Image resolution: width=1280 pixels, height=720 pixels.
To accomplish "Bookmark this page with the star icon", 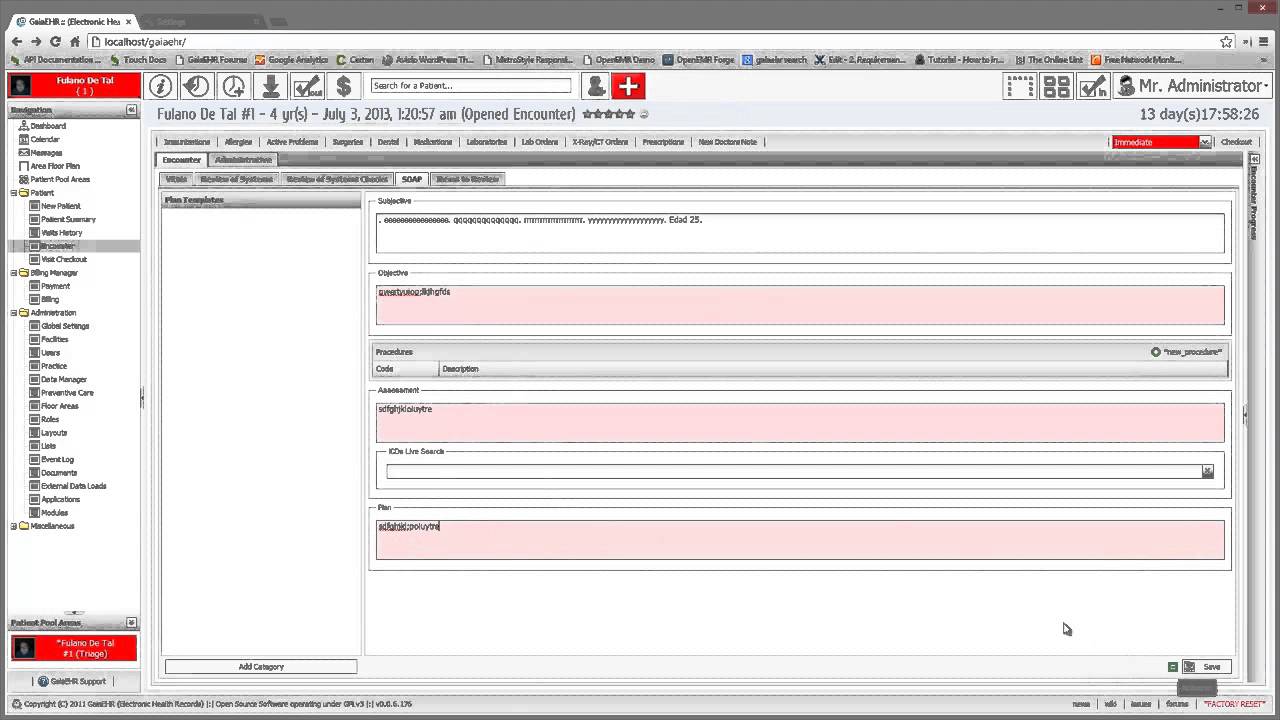I will (x=1226, y=41).
